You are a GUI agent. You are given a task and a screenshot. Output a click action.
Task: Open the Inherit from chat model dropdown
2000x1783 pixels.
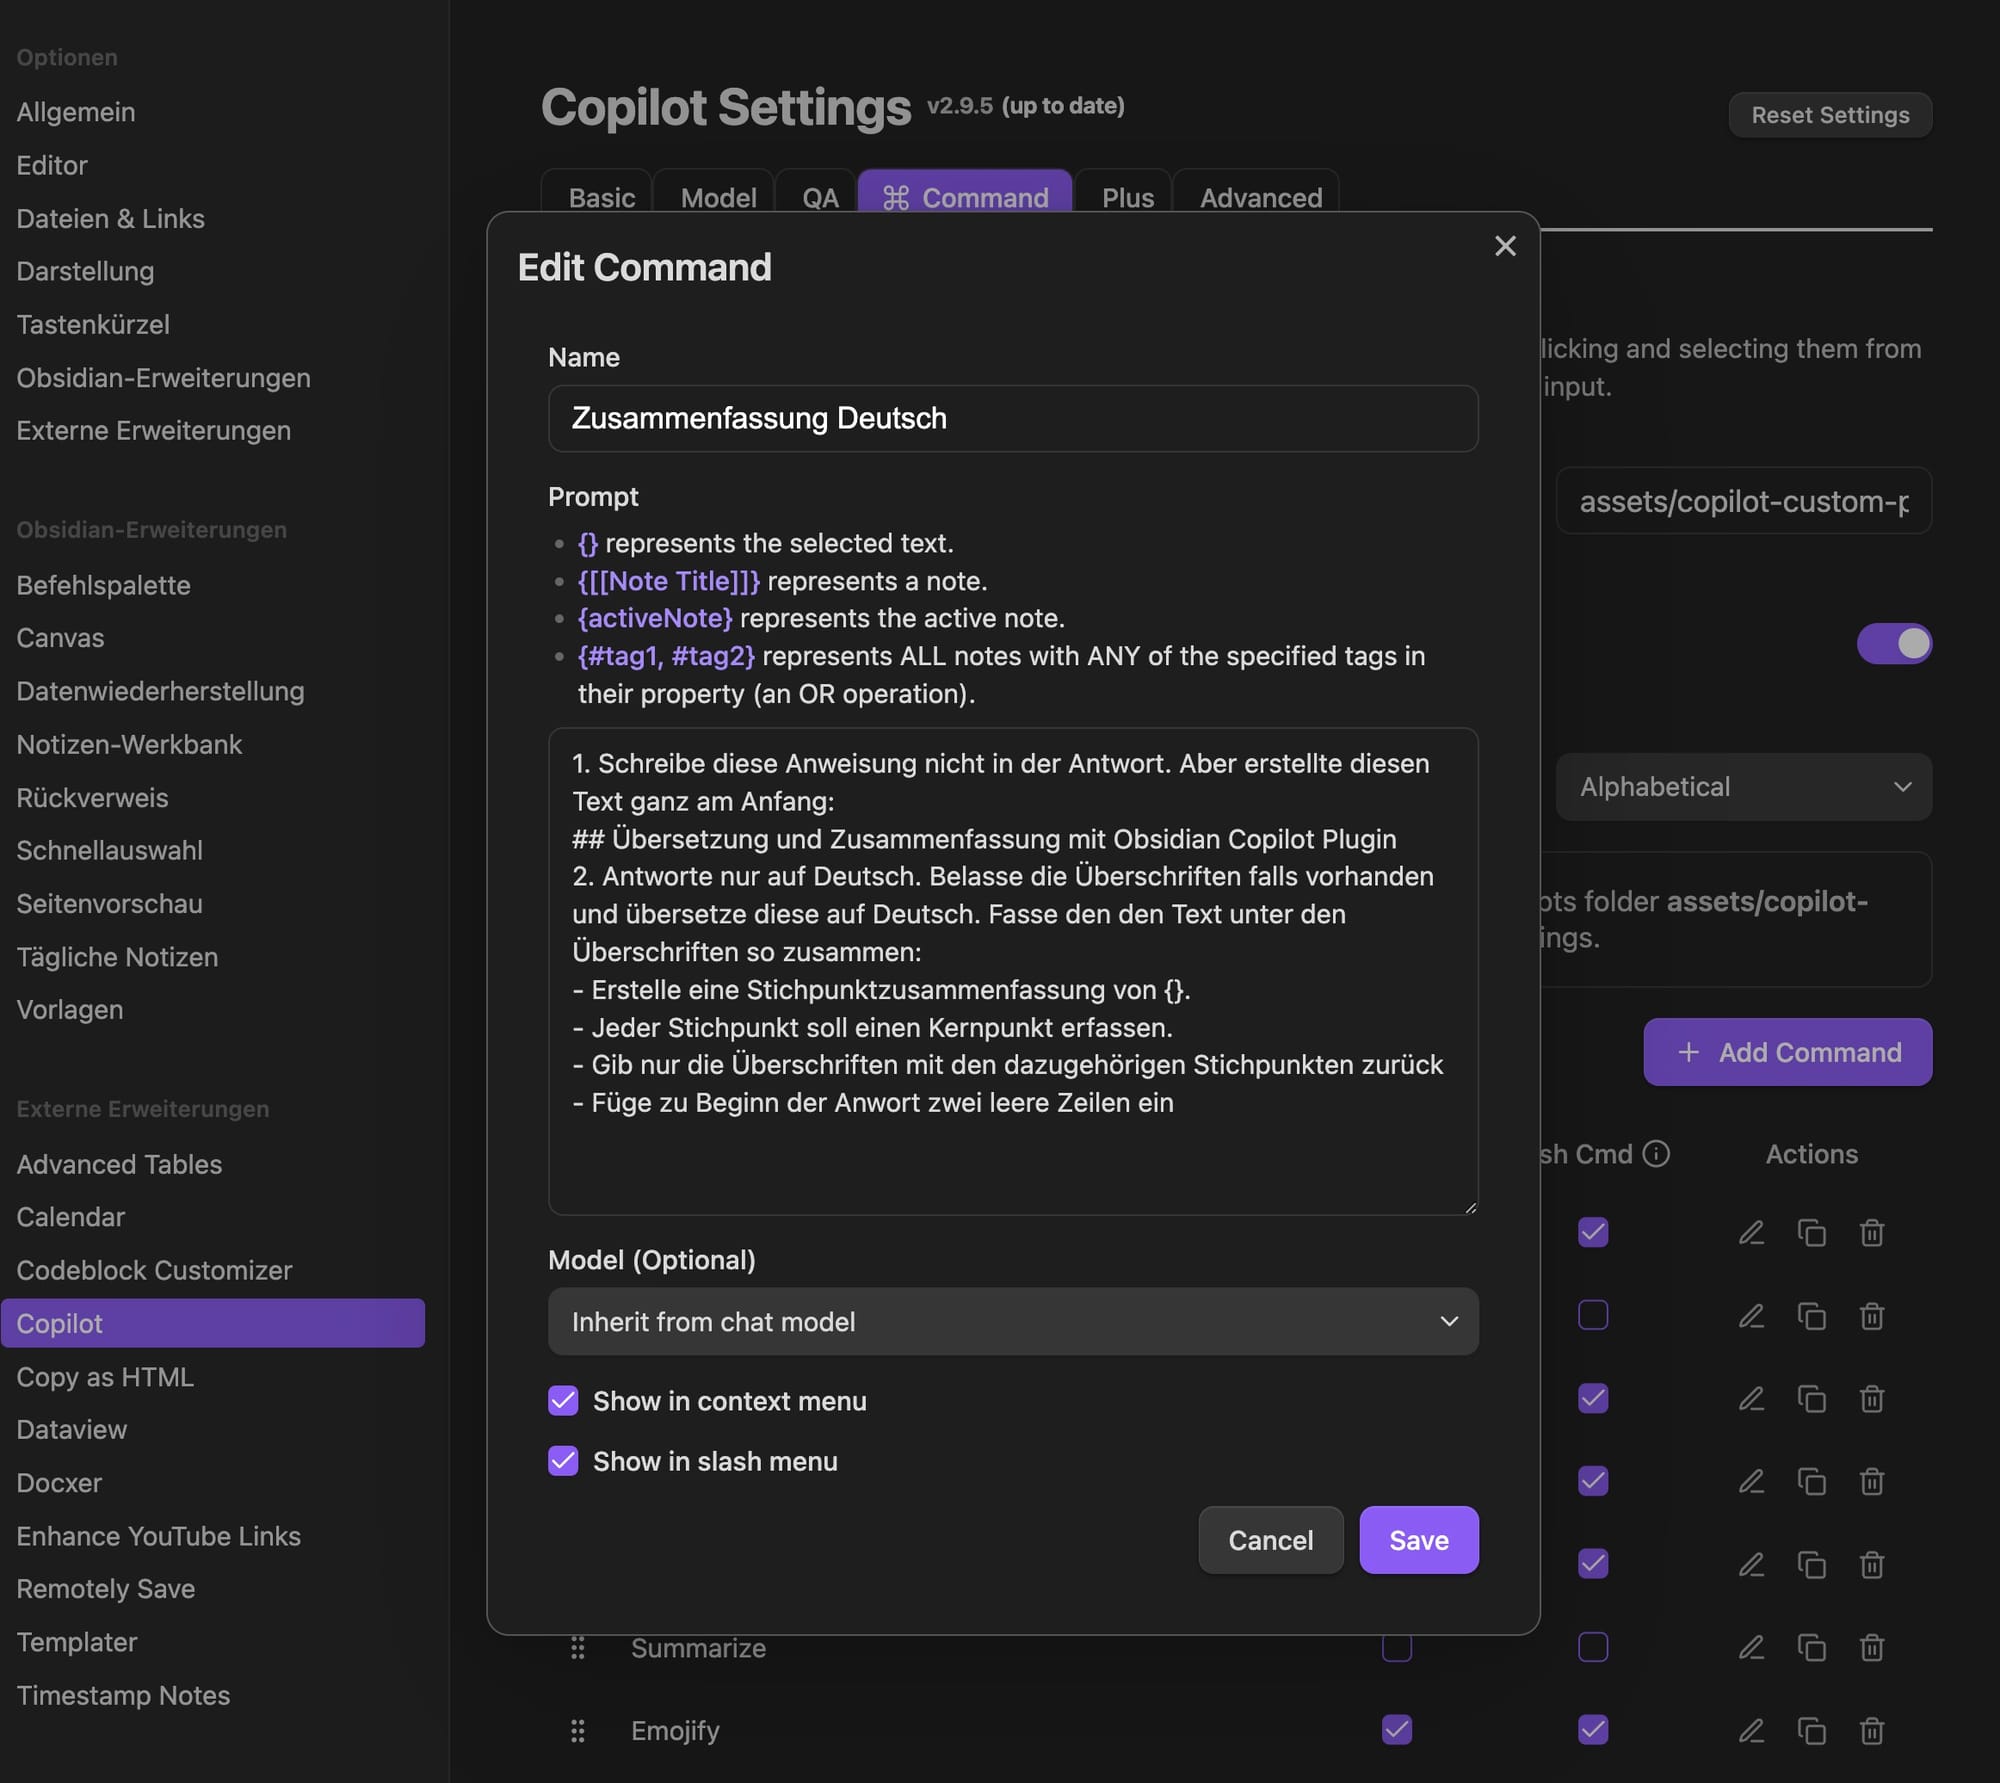[x=1013, y=1322]
